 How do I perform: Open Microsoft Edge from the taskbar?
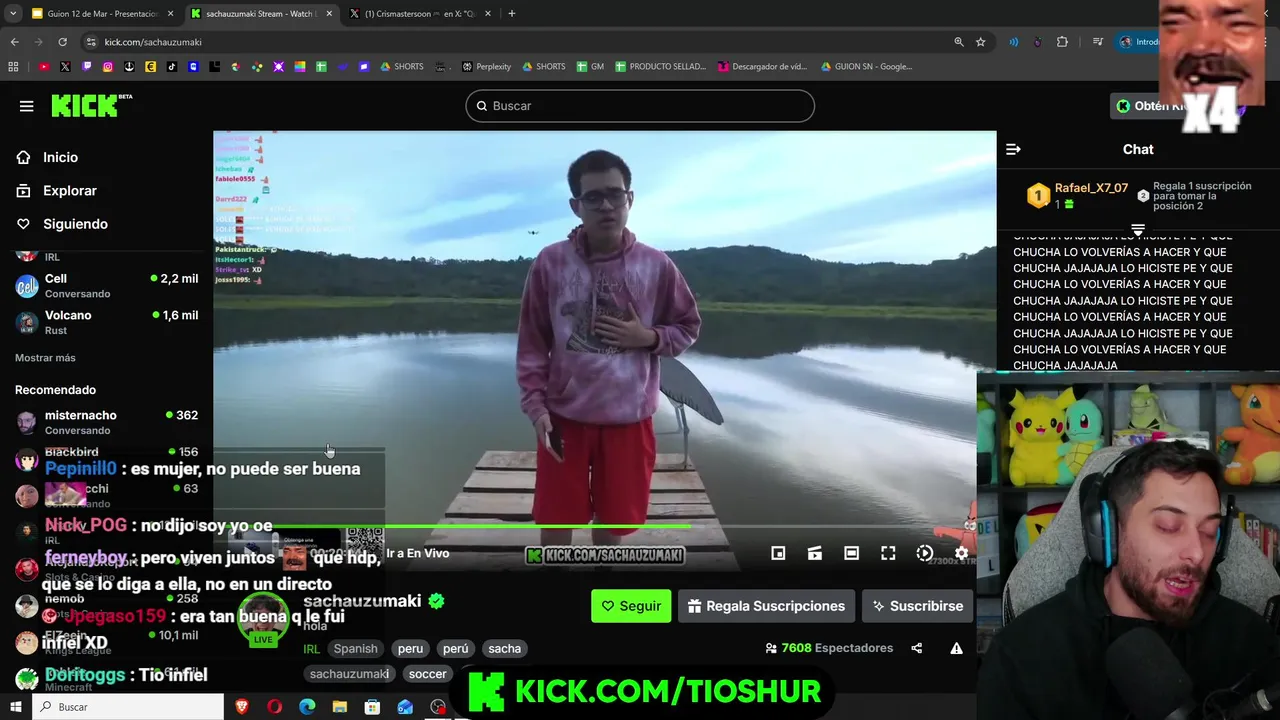pos(307,707)
